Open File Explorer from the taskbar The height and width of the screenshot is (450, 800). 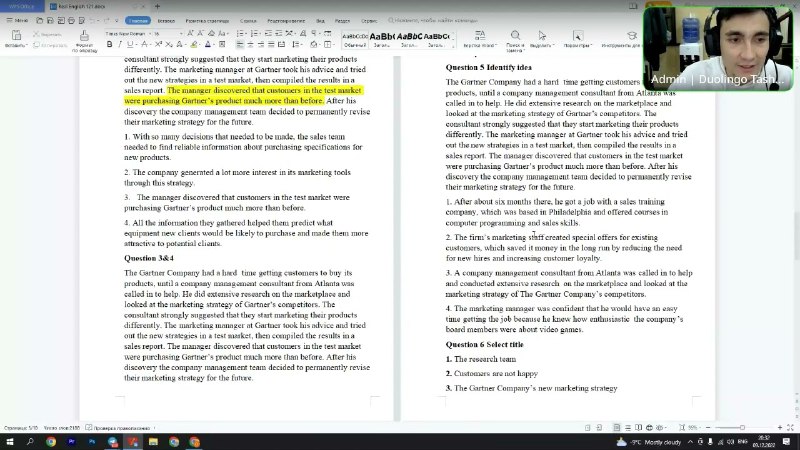(153, 442)
